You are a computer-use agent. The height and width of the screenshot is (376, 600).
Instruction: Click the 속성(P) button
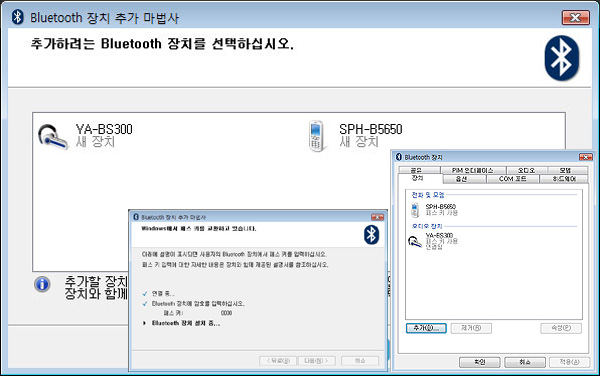click(561, 328)
